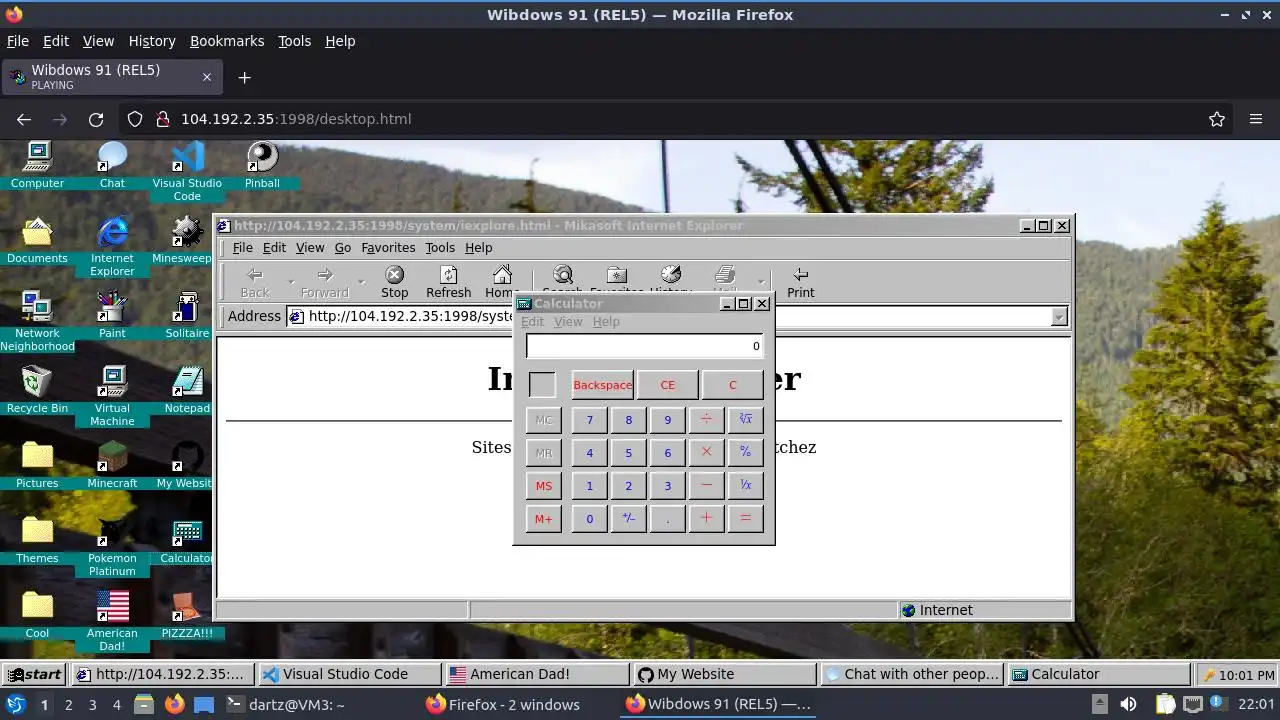Open Calculator Edit menu

[x=532, y=322]
